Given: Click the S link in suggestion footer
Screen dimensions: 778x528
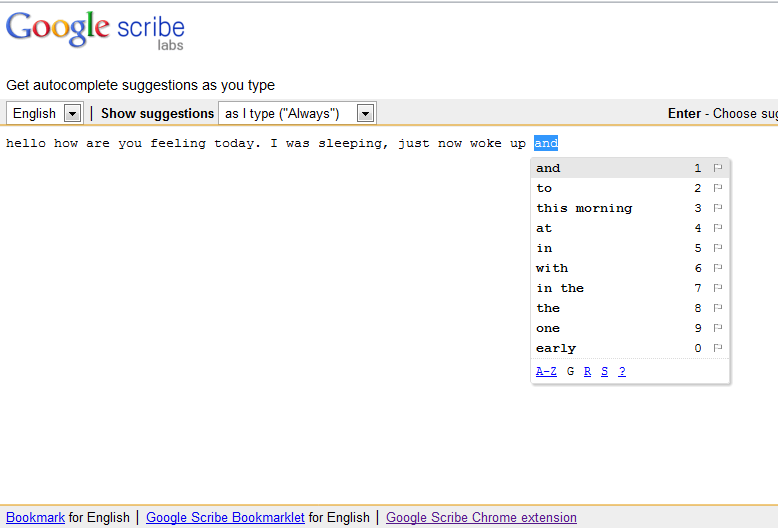Looking at the screenshot, I should [604, 371].
